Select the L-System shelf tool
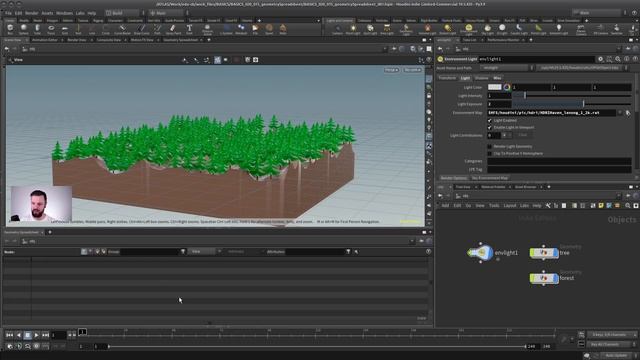The image size is (640, 360). (226, 29)
